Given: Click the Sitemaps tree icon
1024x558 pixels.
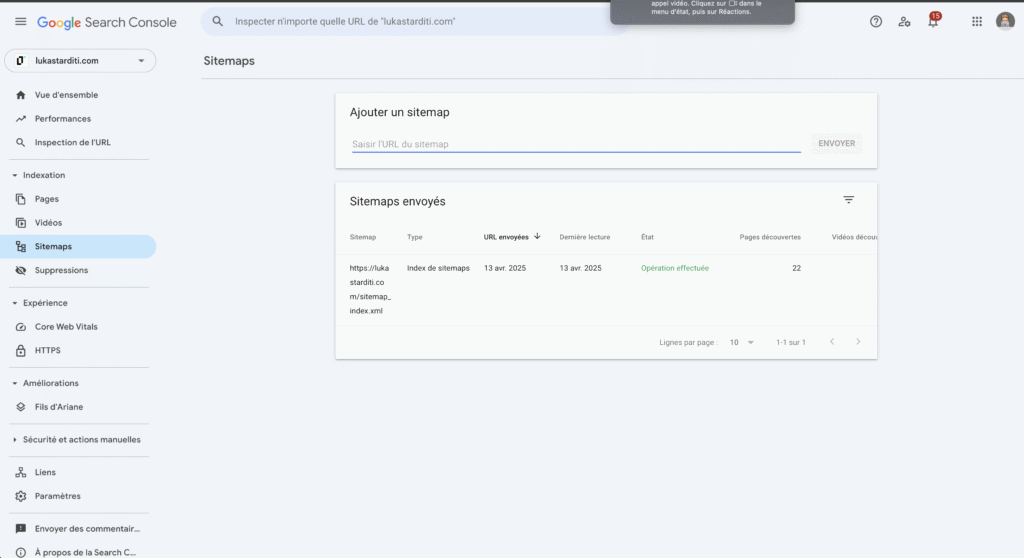Looking at the screenshot, I should tap(21, 246).
